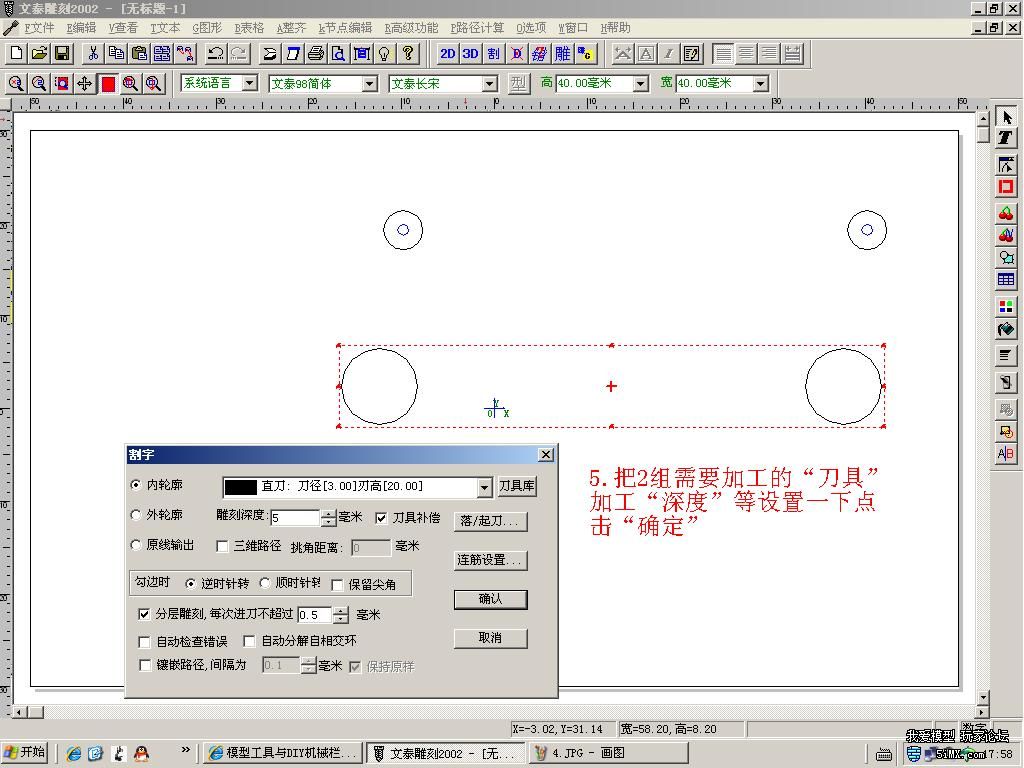
Task: Open the height 高 dropdown
Action: [x=641, y=84]
